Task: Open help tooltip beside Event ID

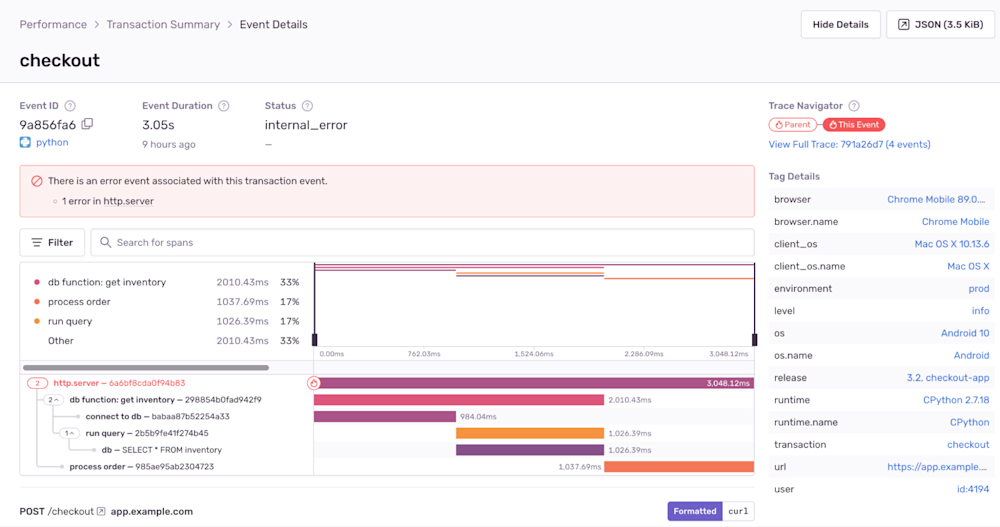Action: (x=70, y=106)
